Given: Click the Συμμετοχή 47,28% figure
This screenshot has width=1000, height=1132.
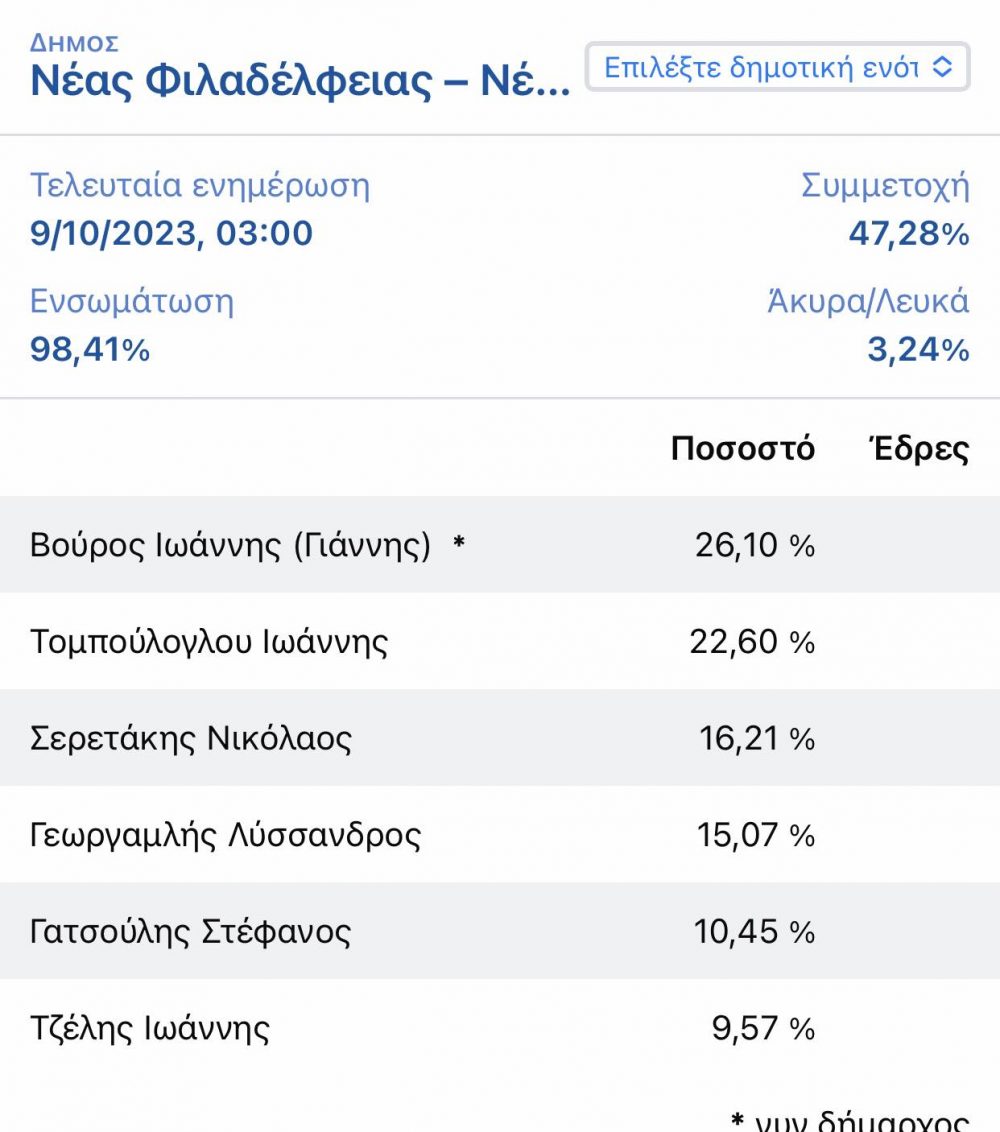Looking at the screenshot, I should 908,233.
